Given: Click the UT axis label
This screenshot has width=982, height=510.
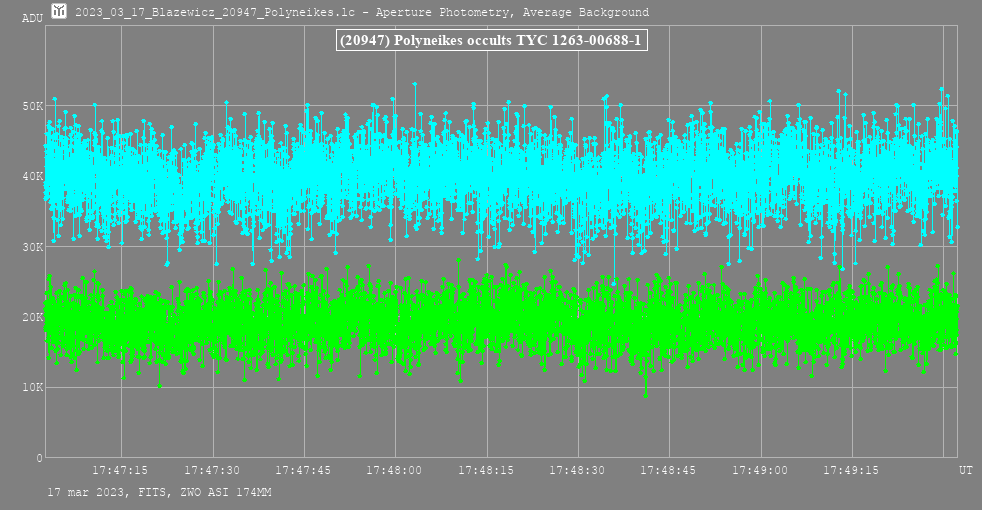Looking at the screenshot, I should pyautogui.click(x=966, y=470).
